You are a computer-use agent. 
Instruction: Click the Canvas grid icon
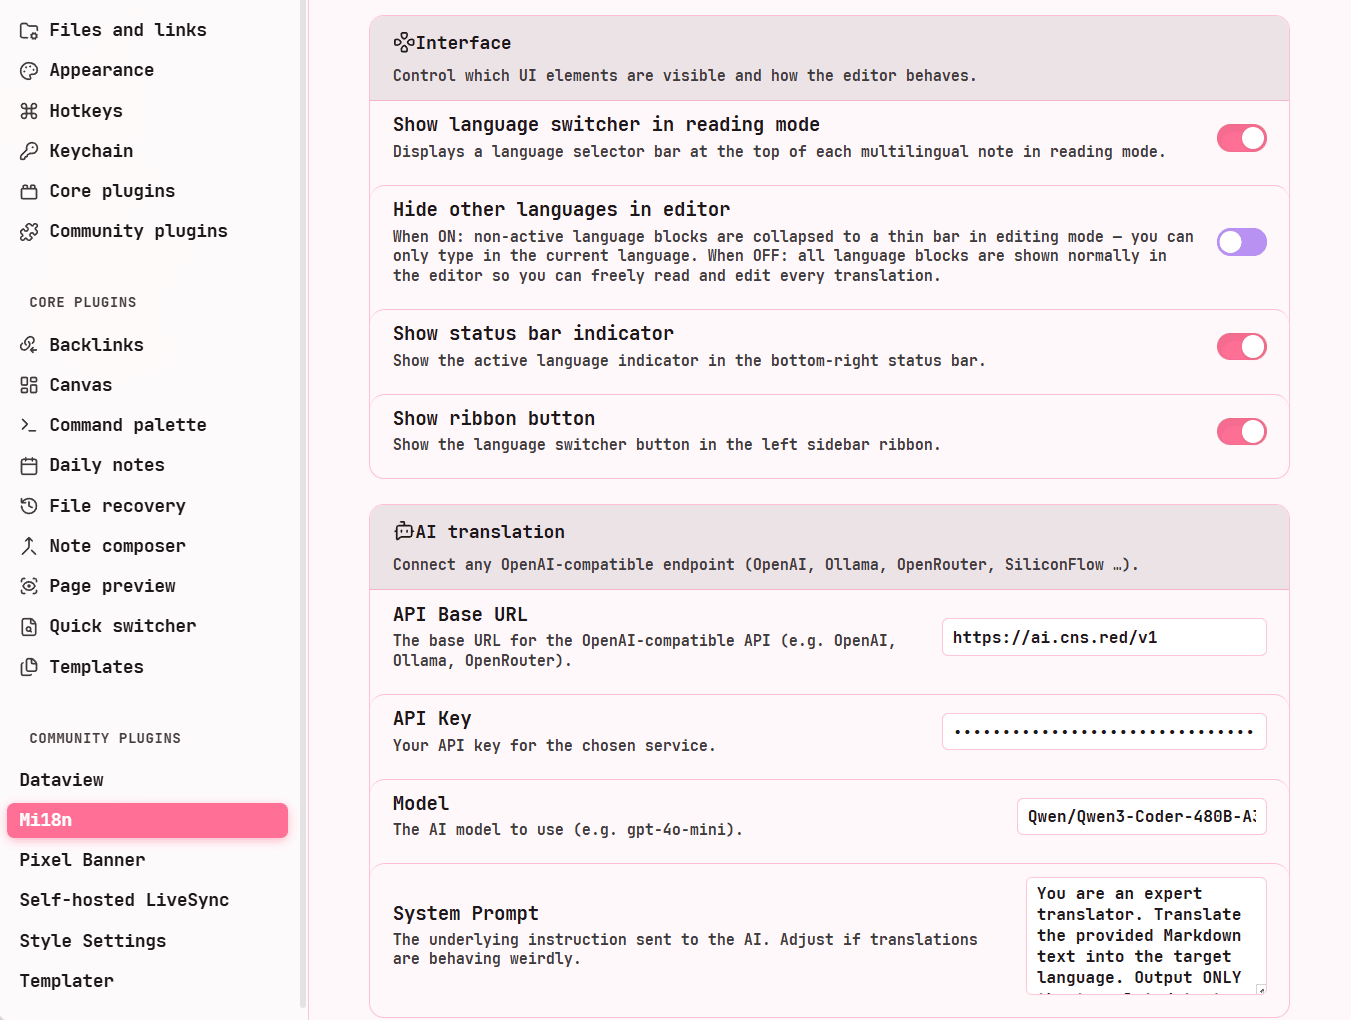click(29, 385)
